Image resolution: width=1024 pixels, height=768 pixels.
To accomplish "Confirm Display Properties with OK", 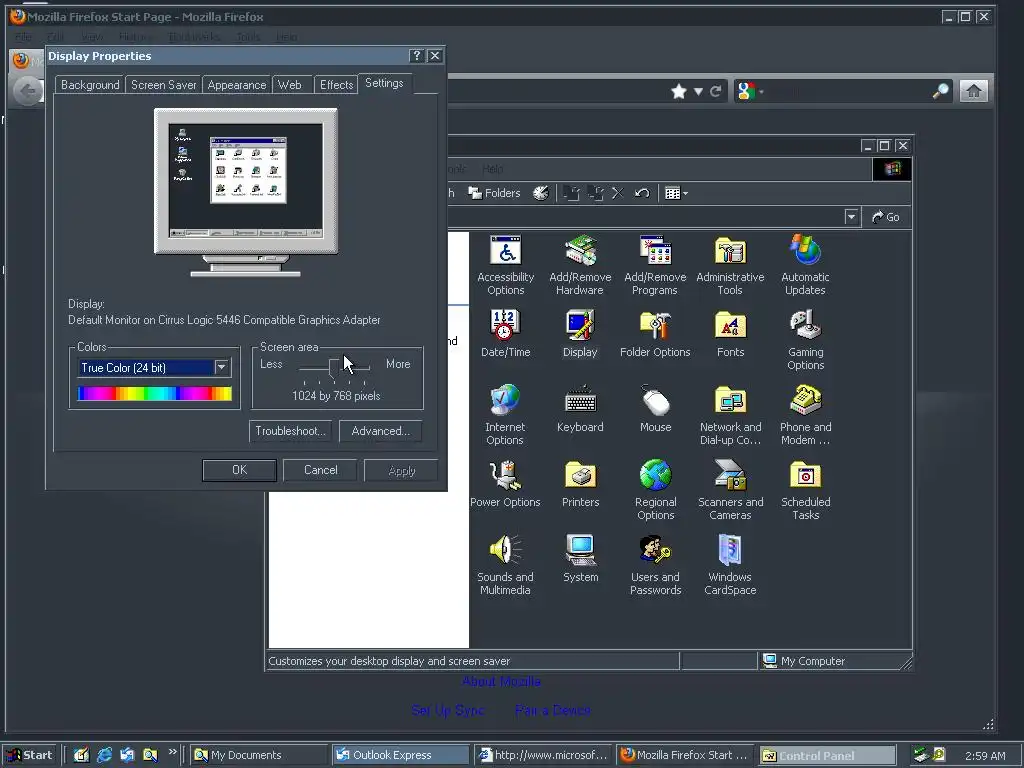I will [x=240, y=470].
